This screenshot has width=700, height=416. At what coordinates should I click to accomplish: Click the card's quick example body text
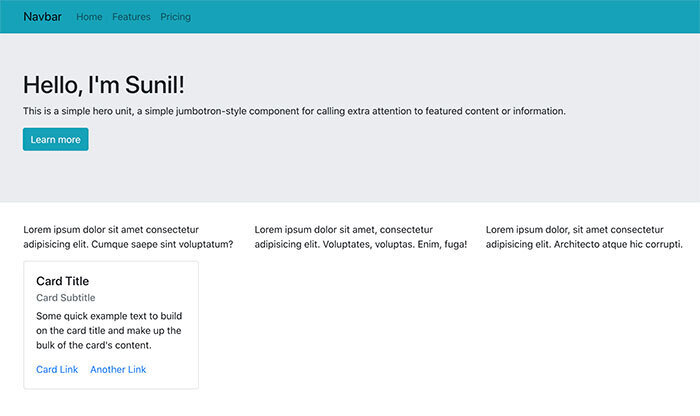click(x=109, y=331)
